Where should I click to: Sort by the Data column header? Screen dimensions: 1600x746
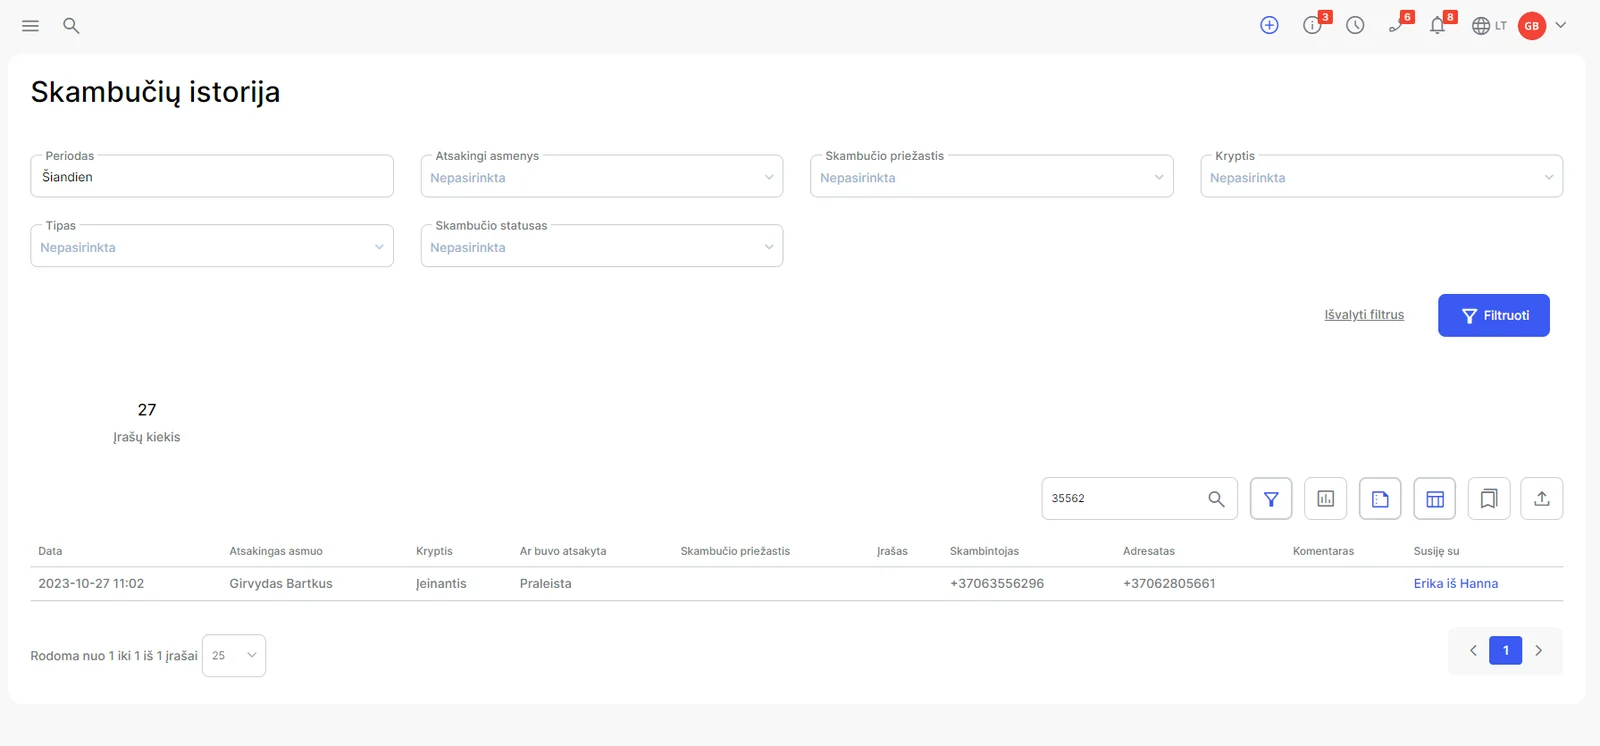(x=50, y=551)
